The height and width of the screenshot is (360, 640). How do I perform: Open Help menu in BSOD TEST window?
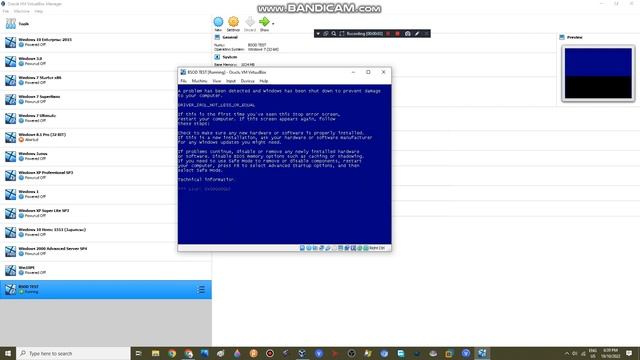264,81
